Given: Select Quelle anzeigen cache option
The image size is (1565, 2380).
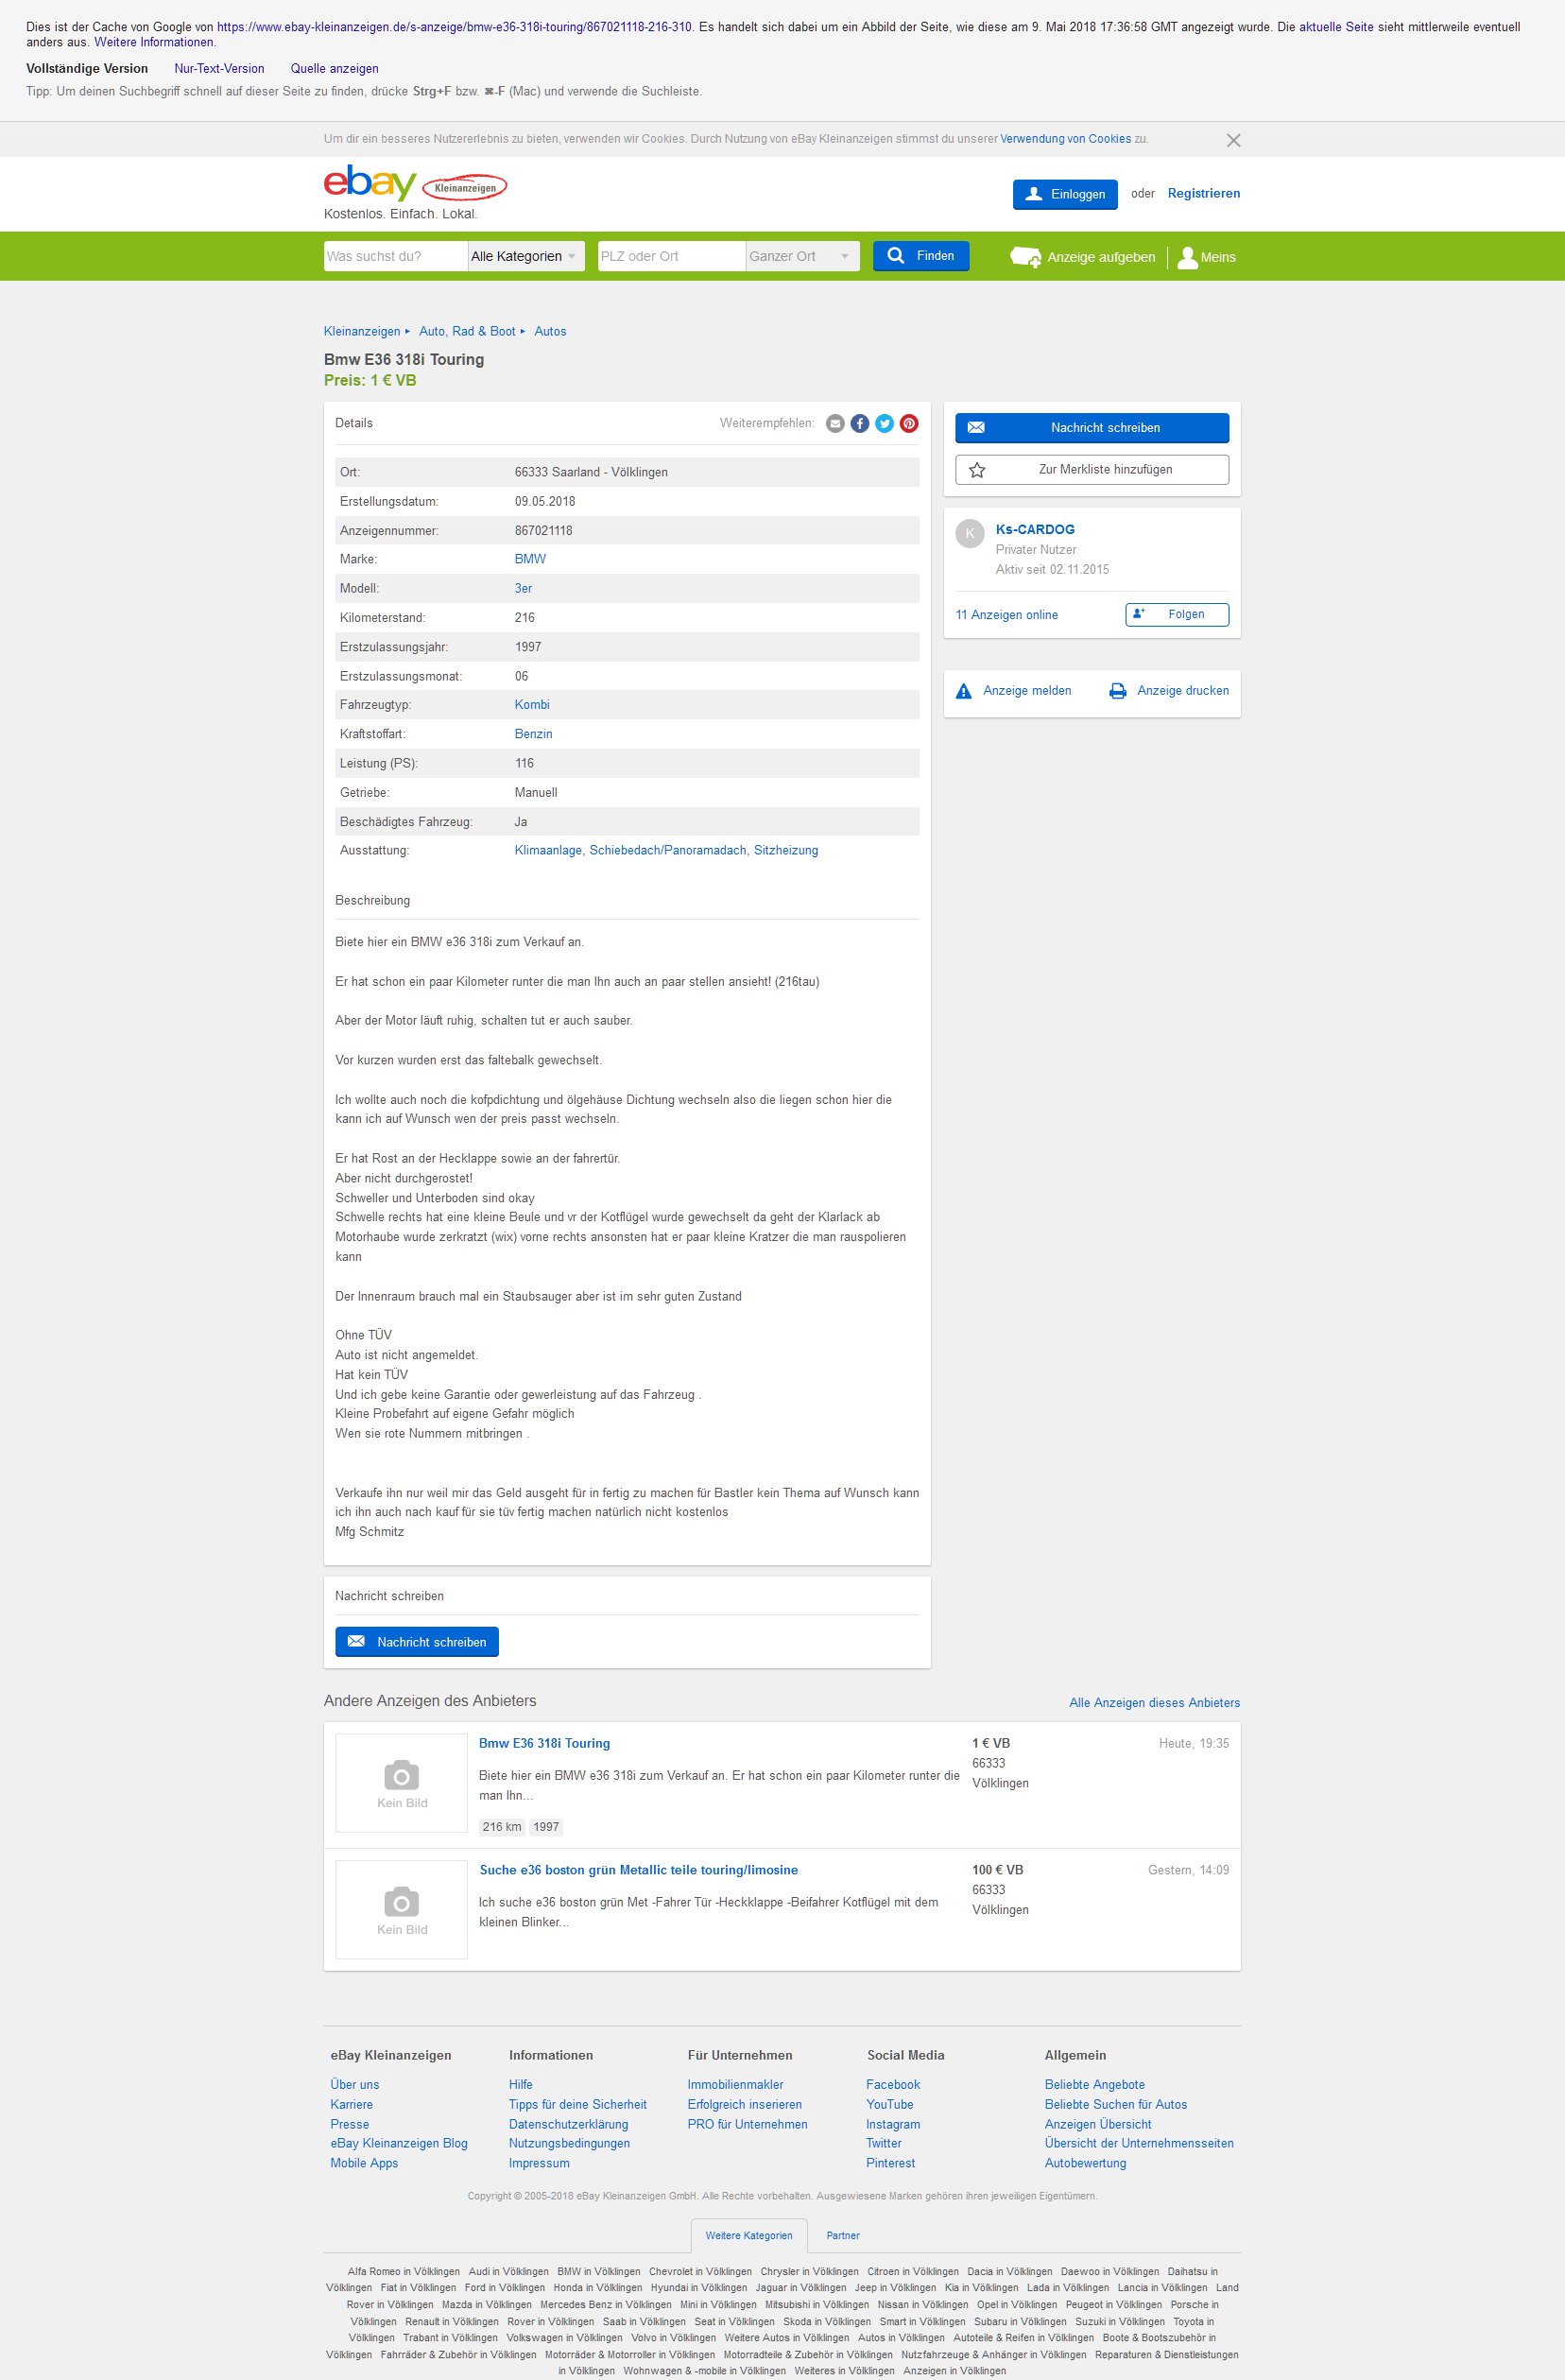Looking at the screenshot, I should [x=334, y=69].
